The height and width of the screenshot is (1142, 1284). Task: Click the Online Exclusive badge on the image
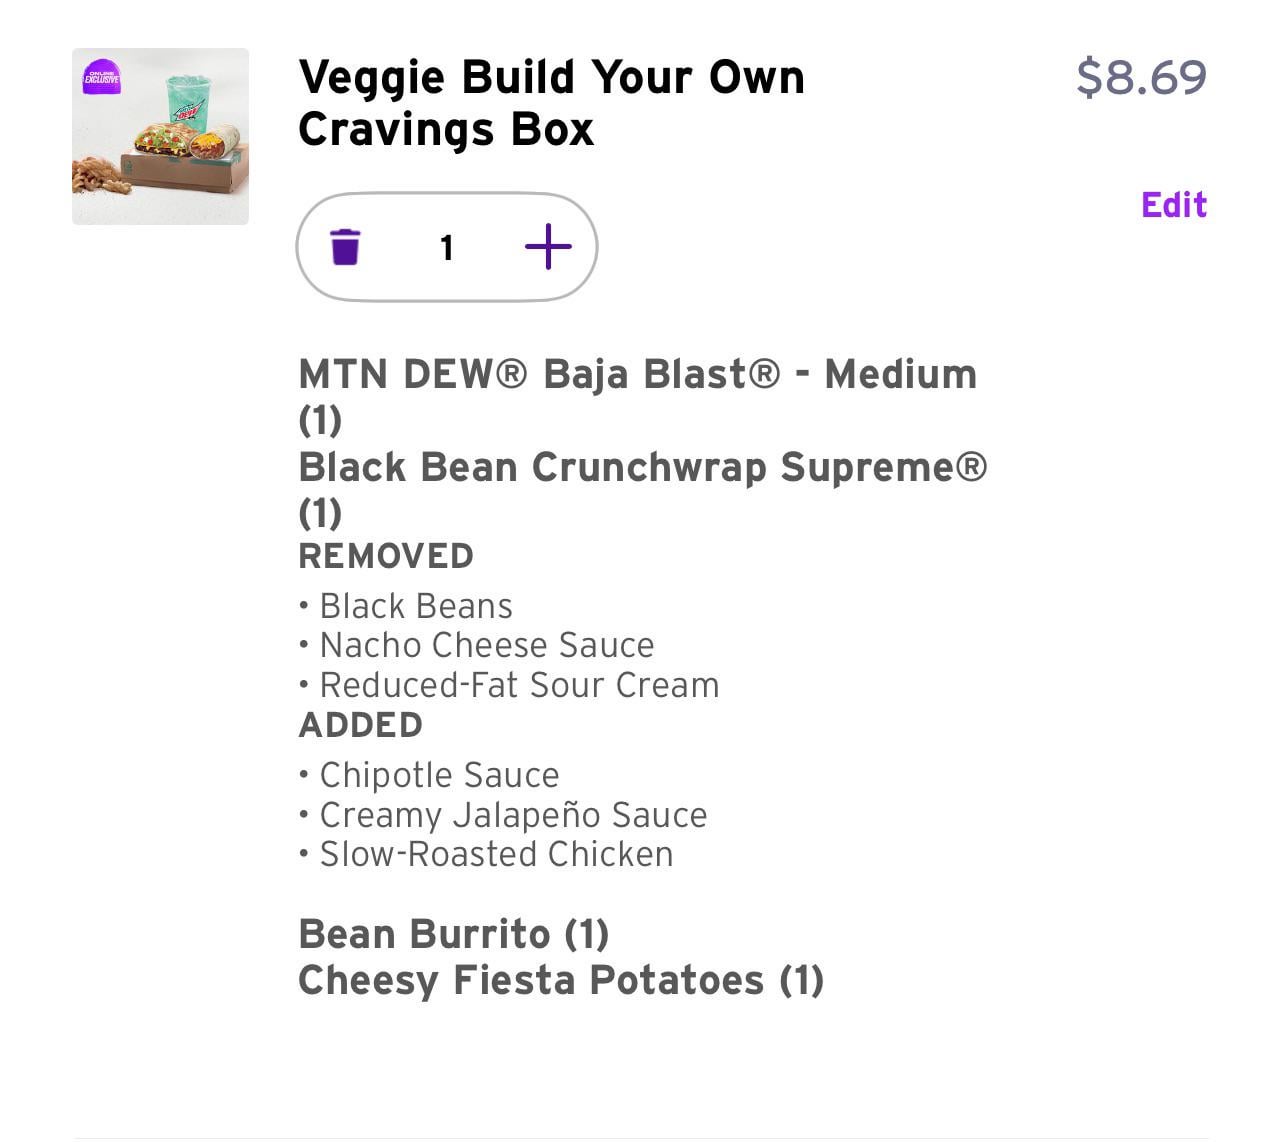[x=102, y=77]
